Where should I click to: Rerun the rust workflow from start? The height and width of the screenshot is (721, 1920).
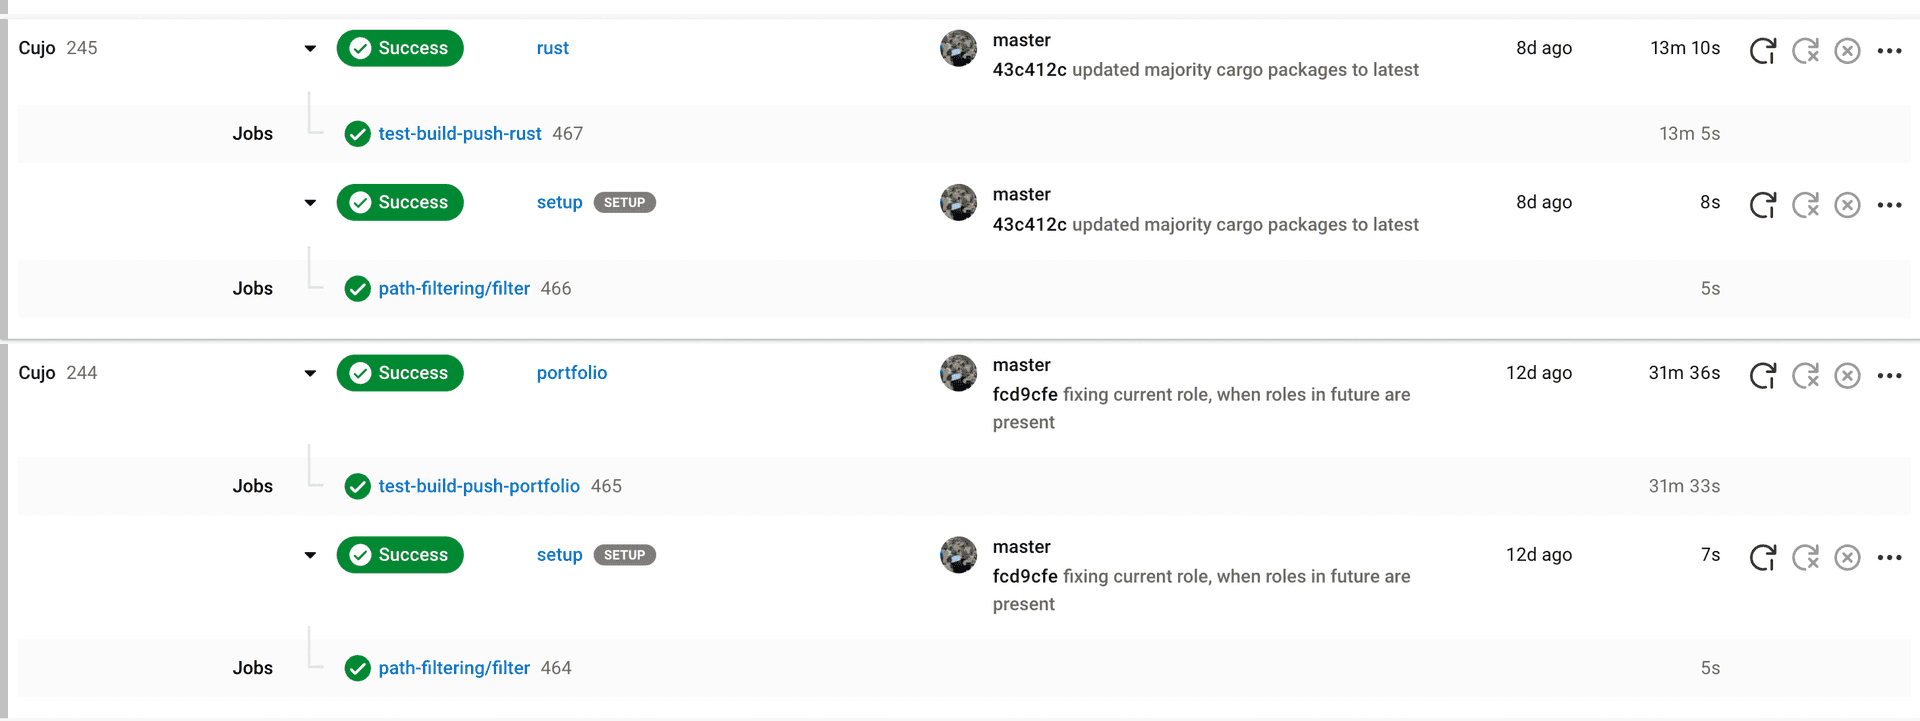pos(1762,50)
